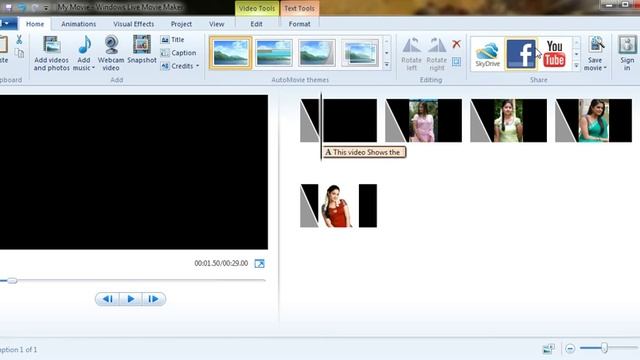The width and height of the screenshot is (640, 360).
Task: Cut selection with scissors icon
Action: (x=19, y=40)
